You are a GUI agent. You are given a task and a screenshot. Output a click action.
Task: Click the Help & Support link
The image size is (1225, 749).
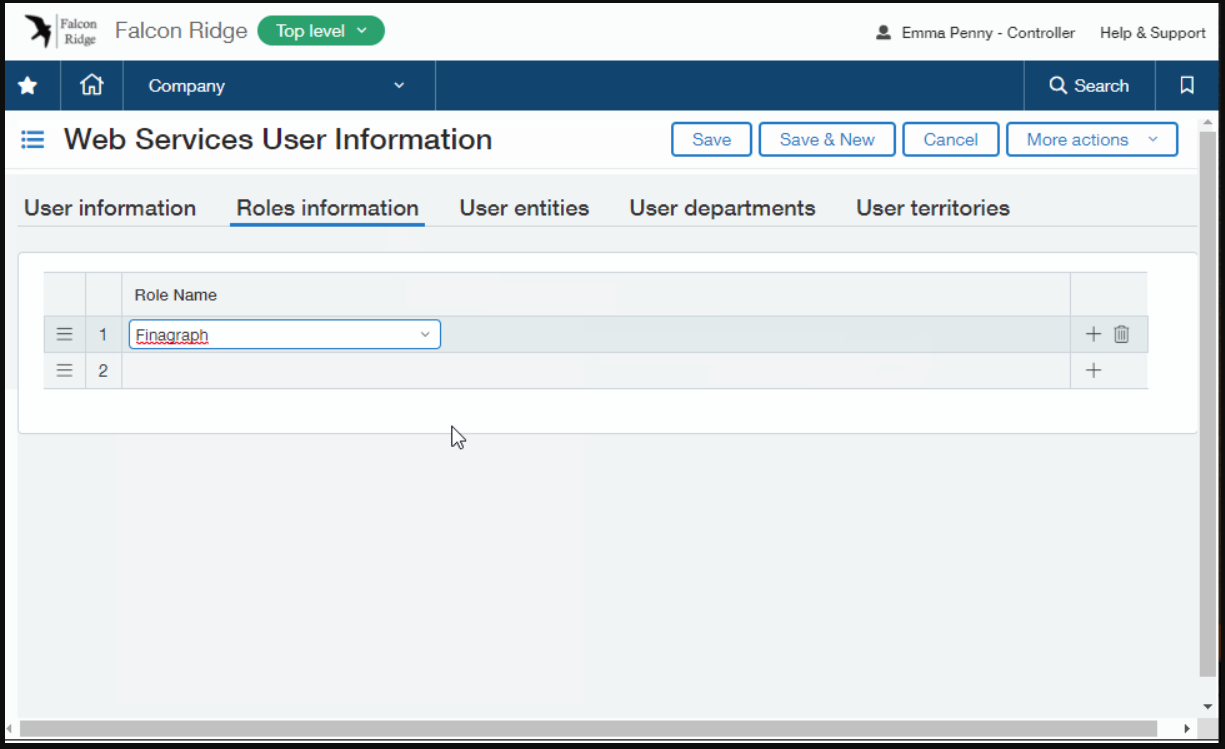(x=1152, y=33)
